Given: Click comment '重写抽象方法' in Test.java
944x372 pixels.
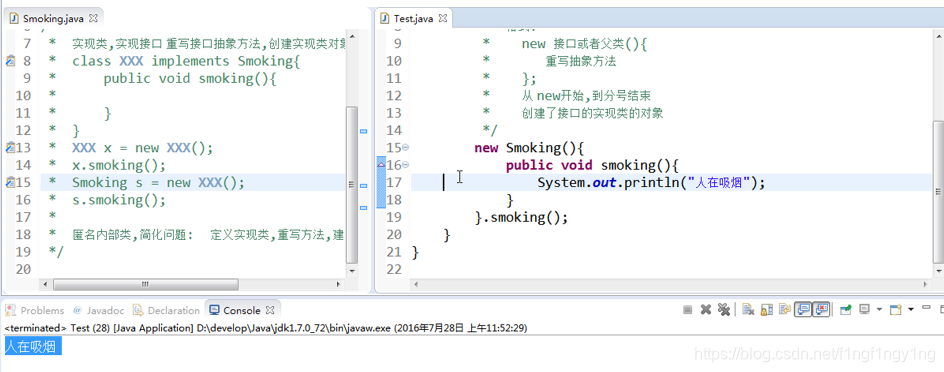Looking at the screenshot, I should click(581, 61).
